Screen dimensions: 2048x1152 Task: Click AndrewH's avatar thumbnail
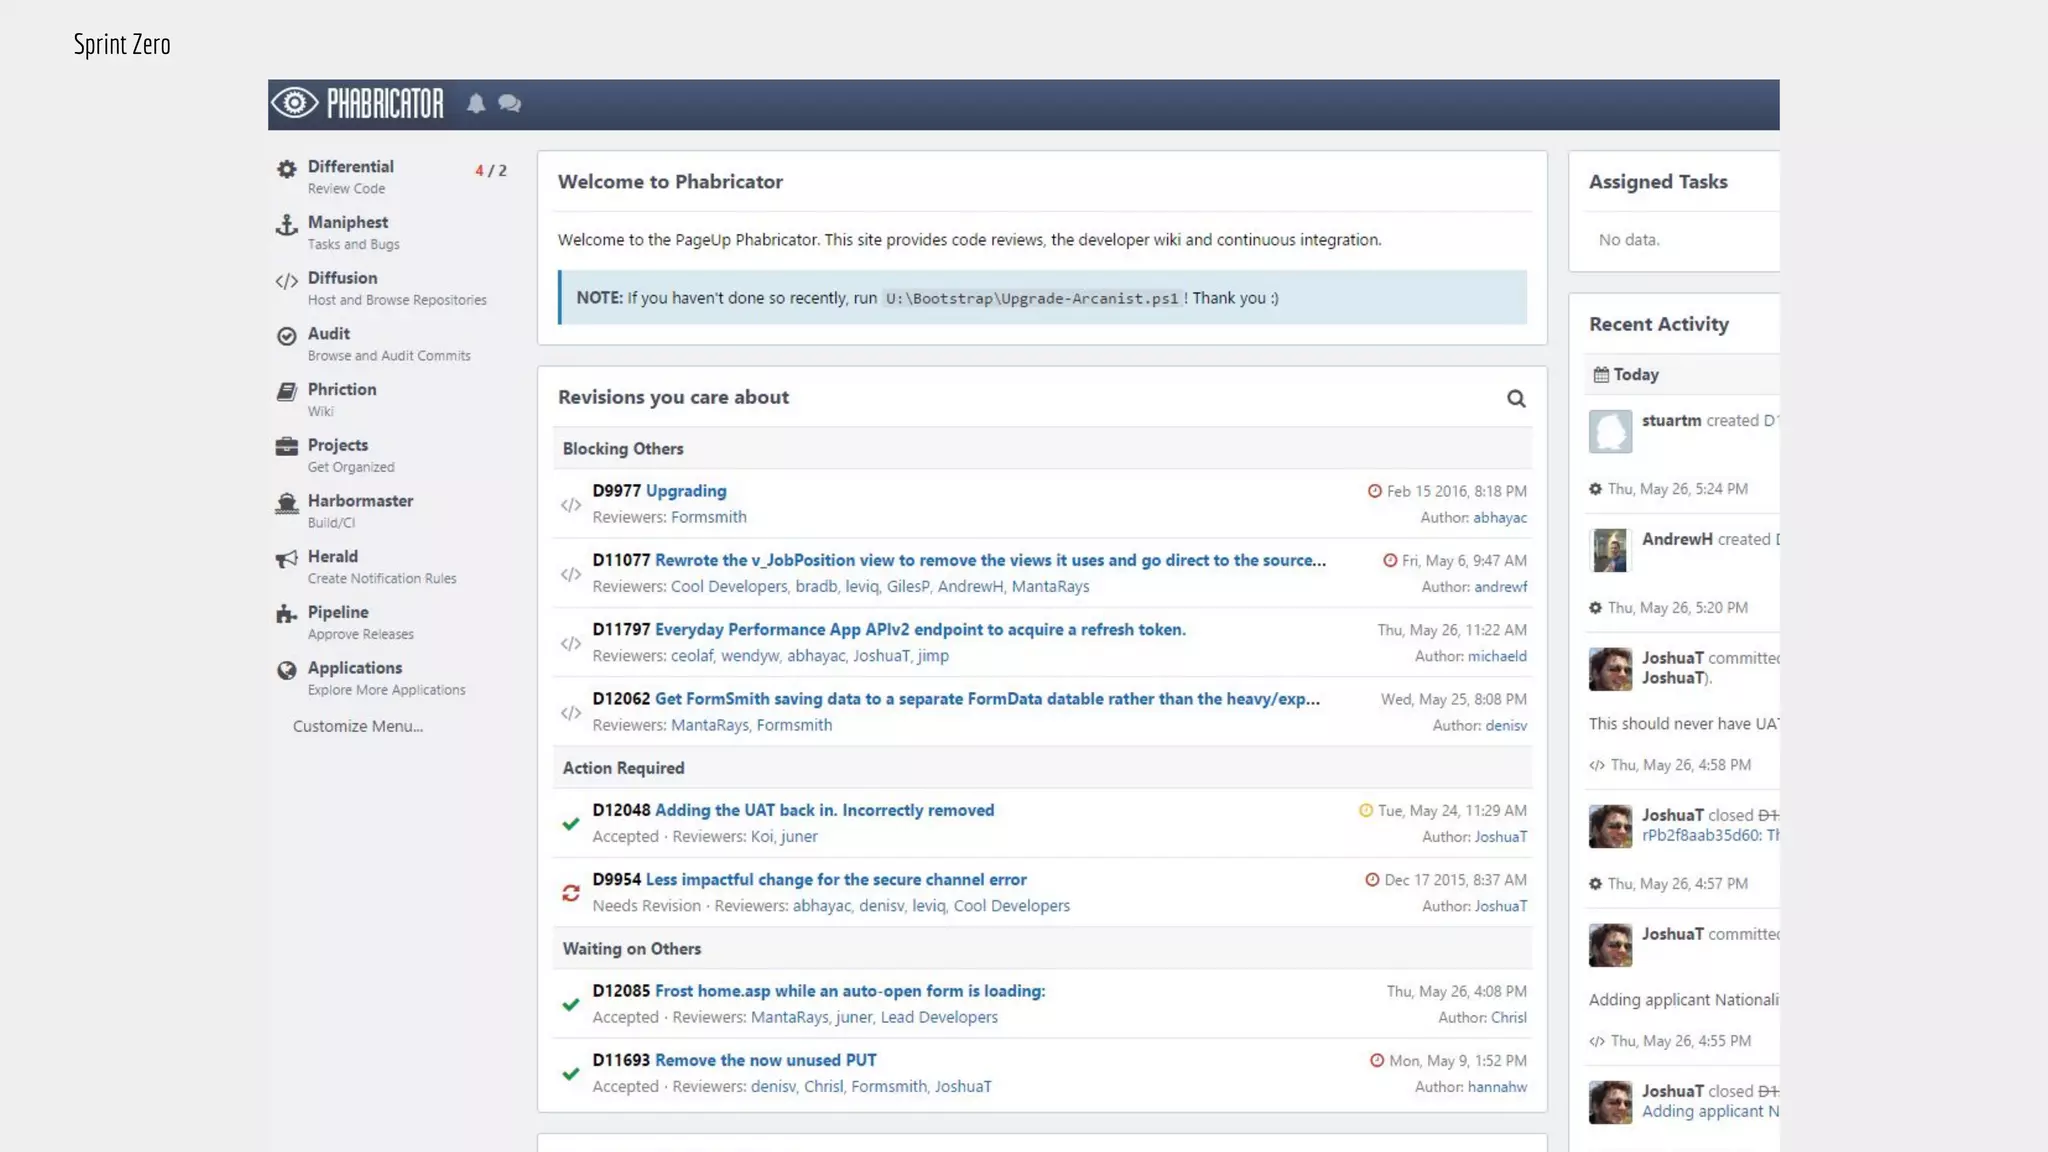click(x=1610, y=550)
